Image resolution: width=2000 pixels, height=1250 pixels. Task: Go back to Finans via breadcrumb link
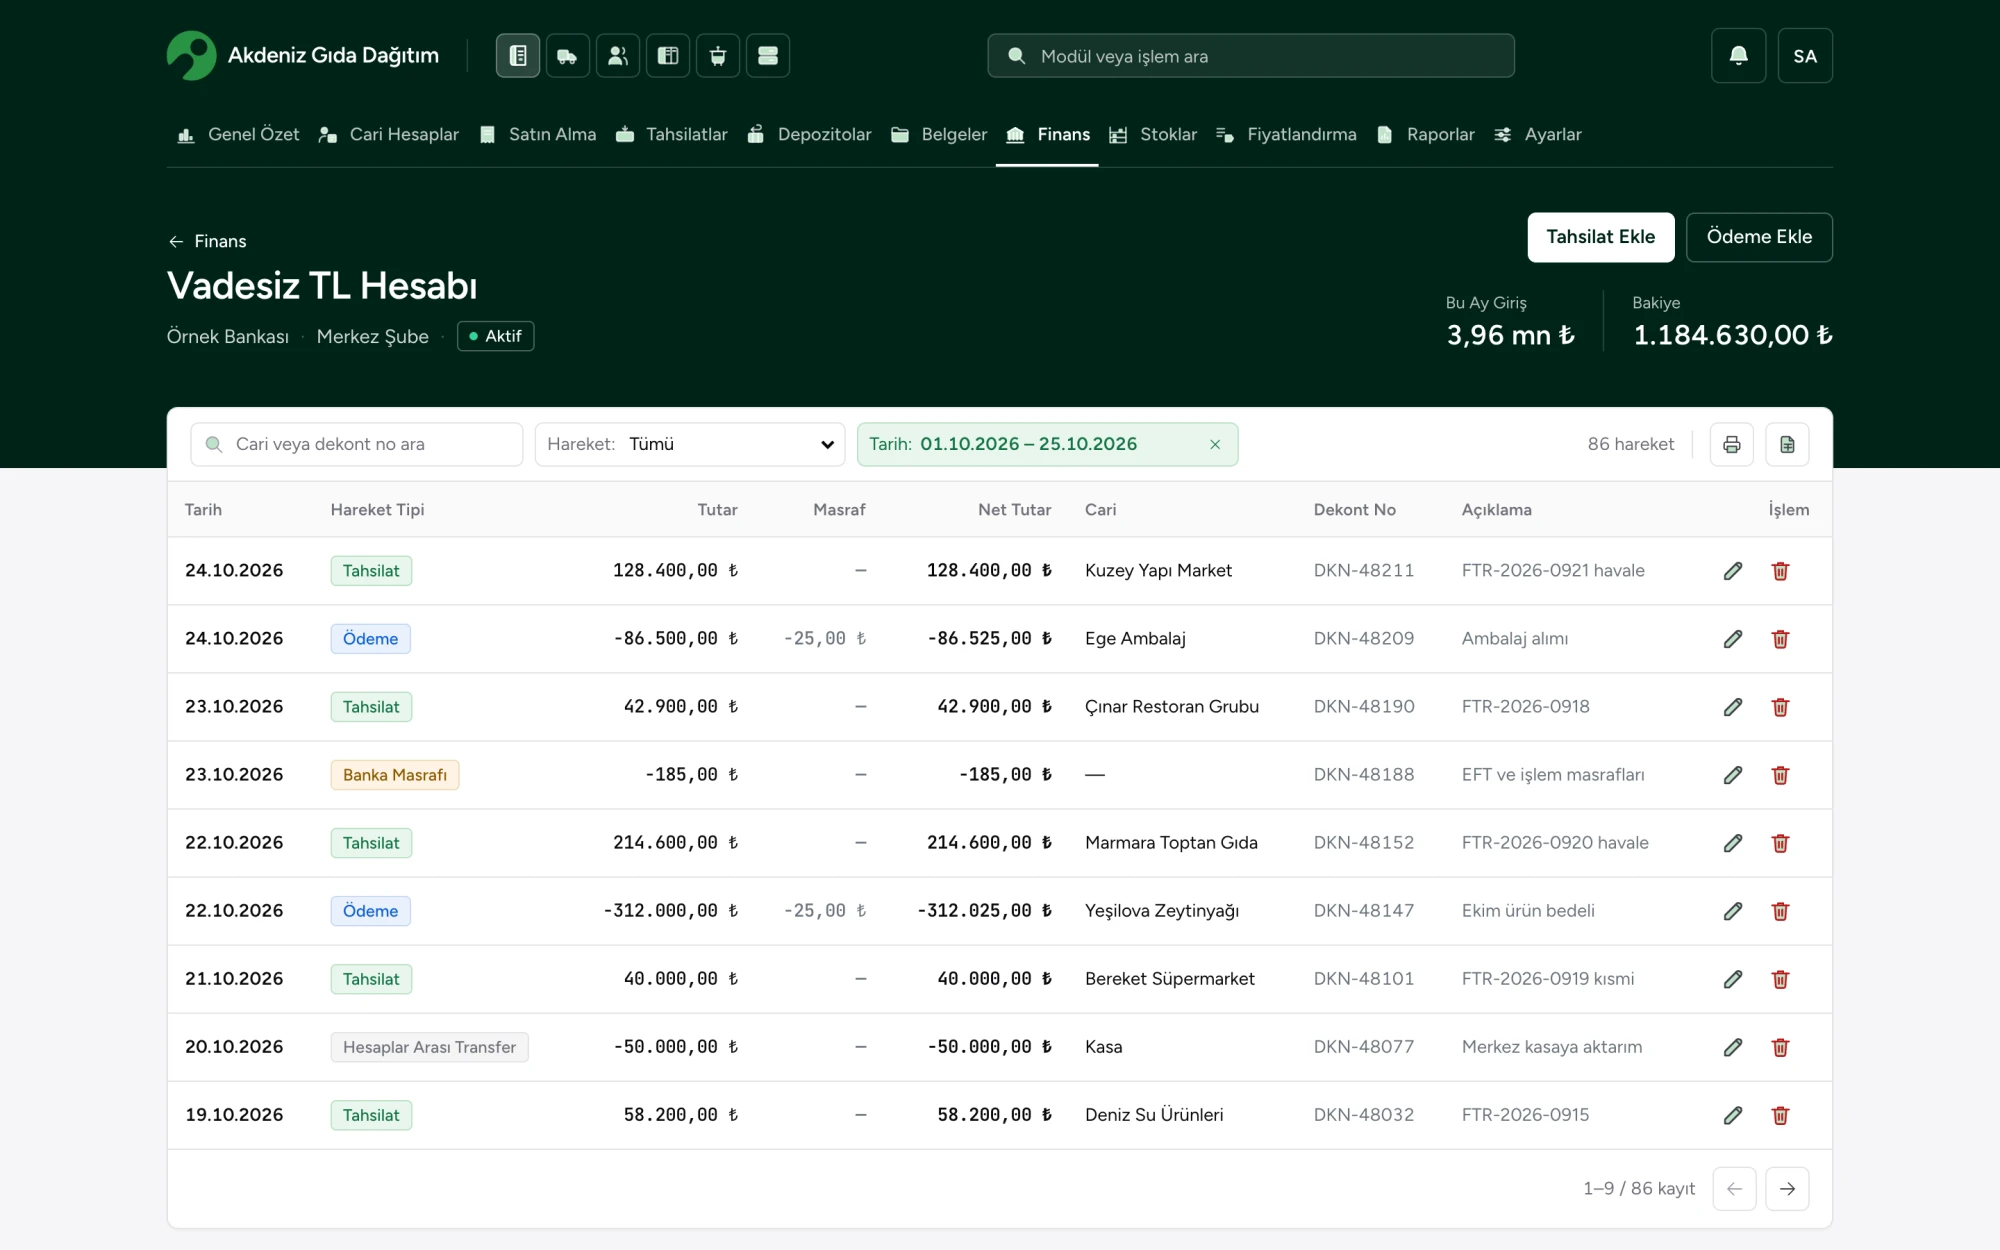point(207,241)
